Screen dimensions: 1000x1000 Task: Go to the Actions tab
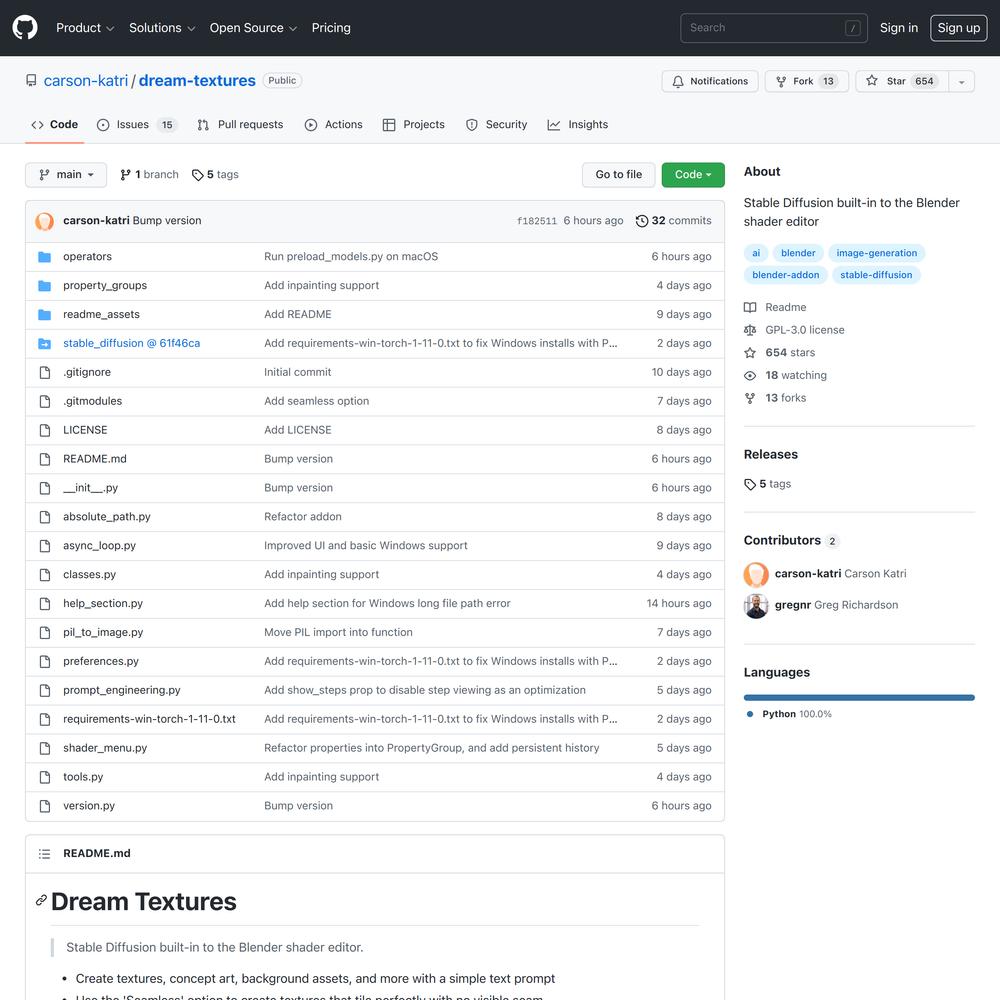click(334, 124)
